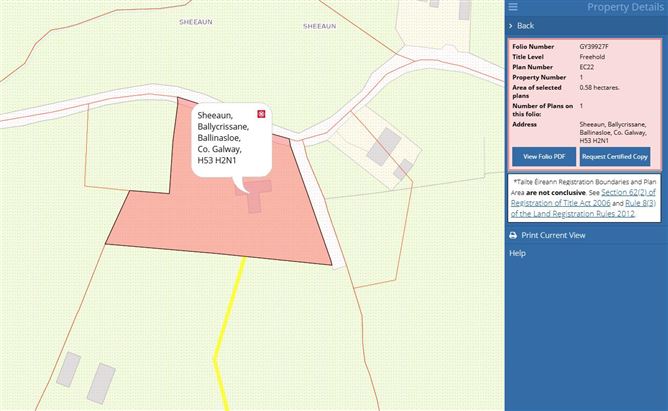The image size is (668, 411).
Task: Close the address popup on the map
Action: [x=261, y=114]
